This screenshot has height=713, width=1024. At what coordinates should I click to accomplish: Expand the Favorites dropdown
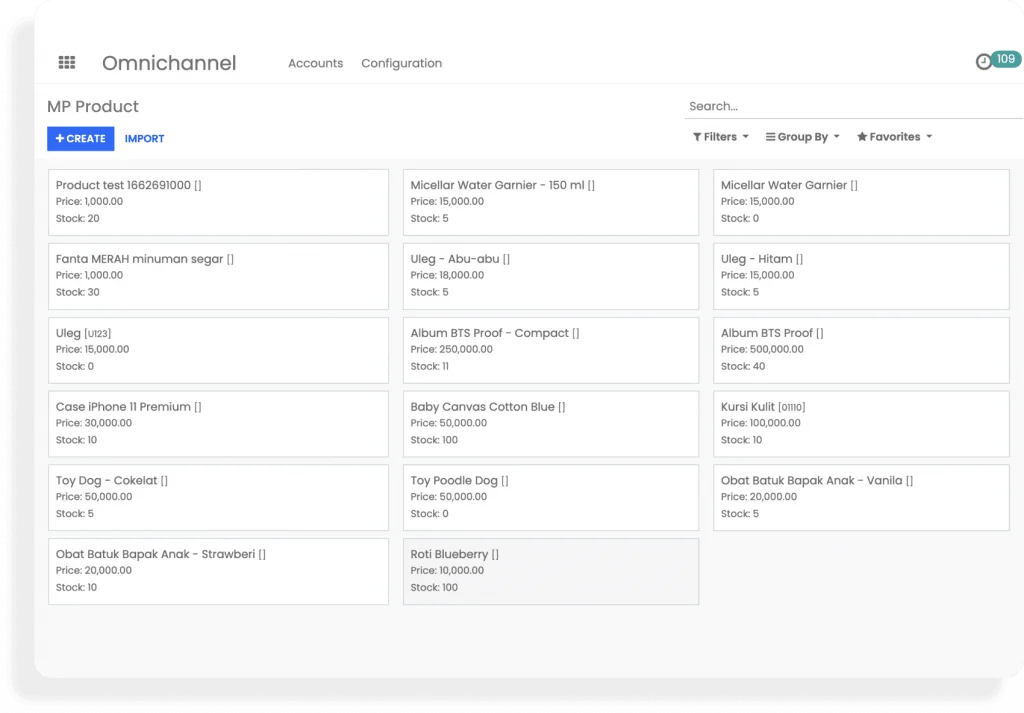895,137
